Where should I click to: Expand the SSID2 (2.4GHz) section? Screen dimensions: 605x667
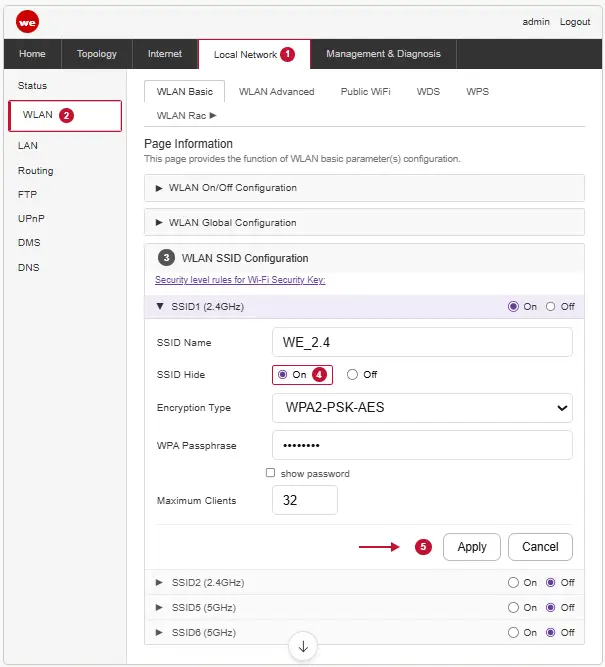159,582
